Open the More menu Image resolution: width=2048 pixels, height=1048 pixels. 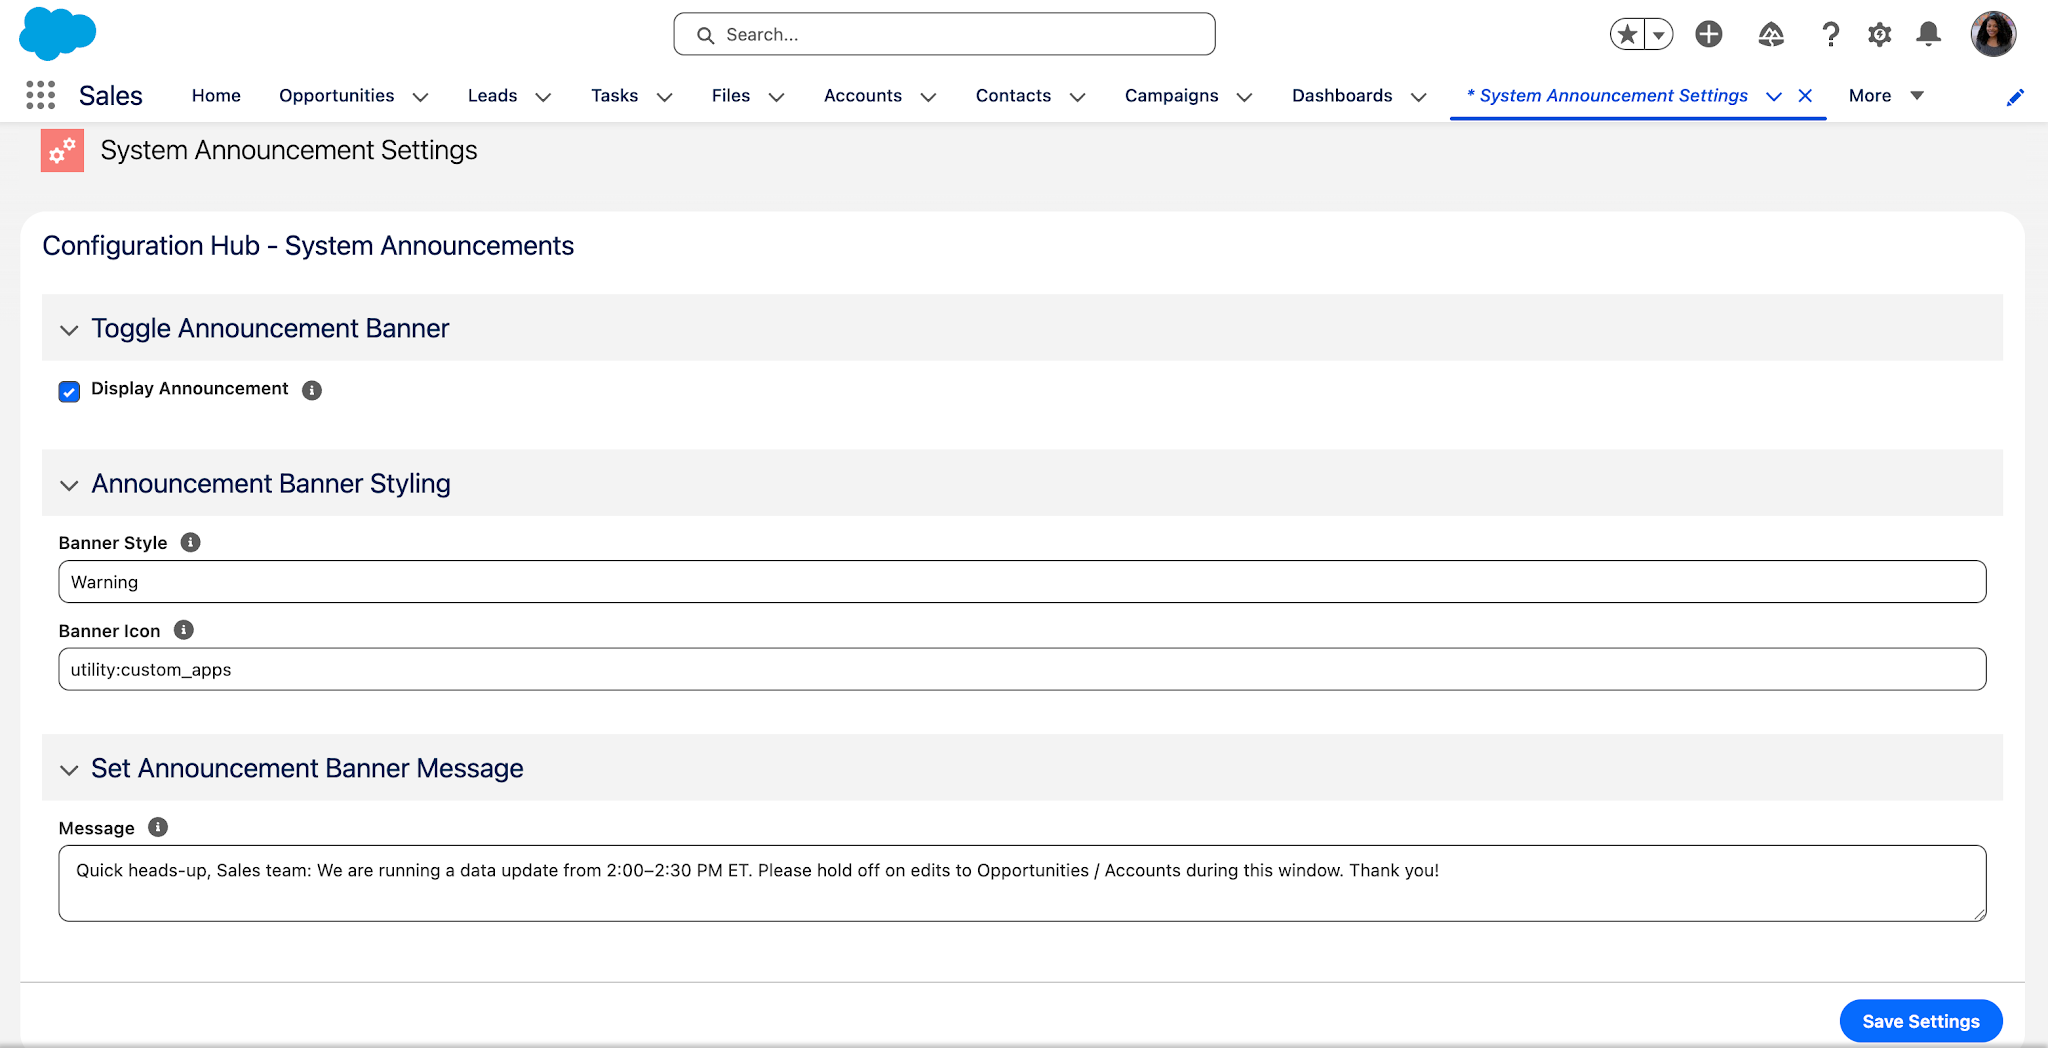(x=1884, y=96)
